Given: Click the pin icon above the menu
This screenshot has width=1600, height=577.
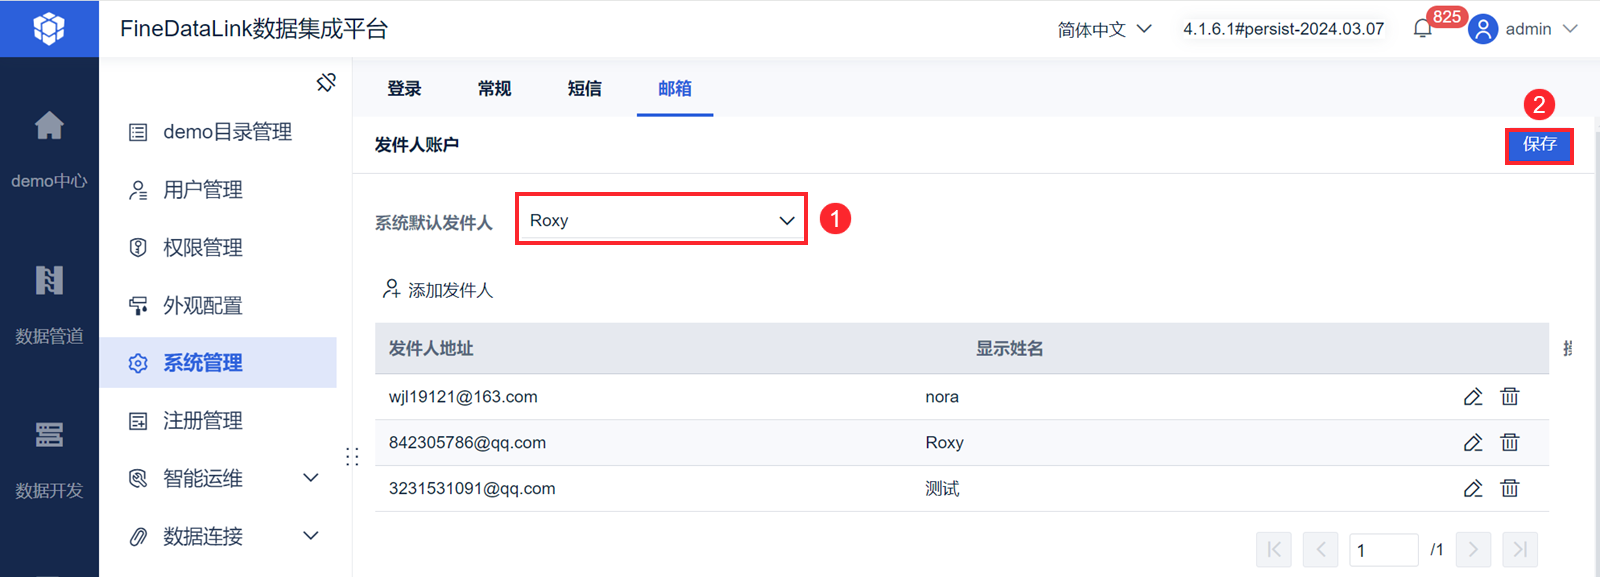Looking at the screenshot, I should pyautogui.click(x=326, y=83).
